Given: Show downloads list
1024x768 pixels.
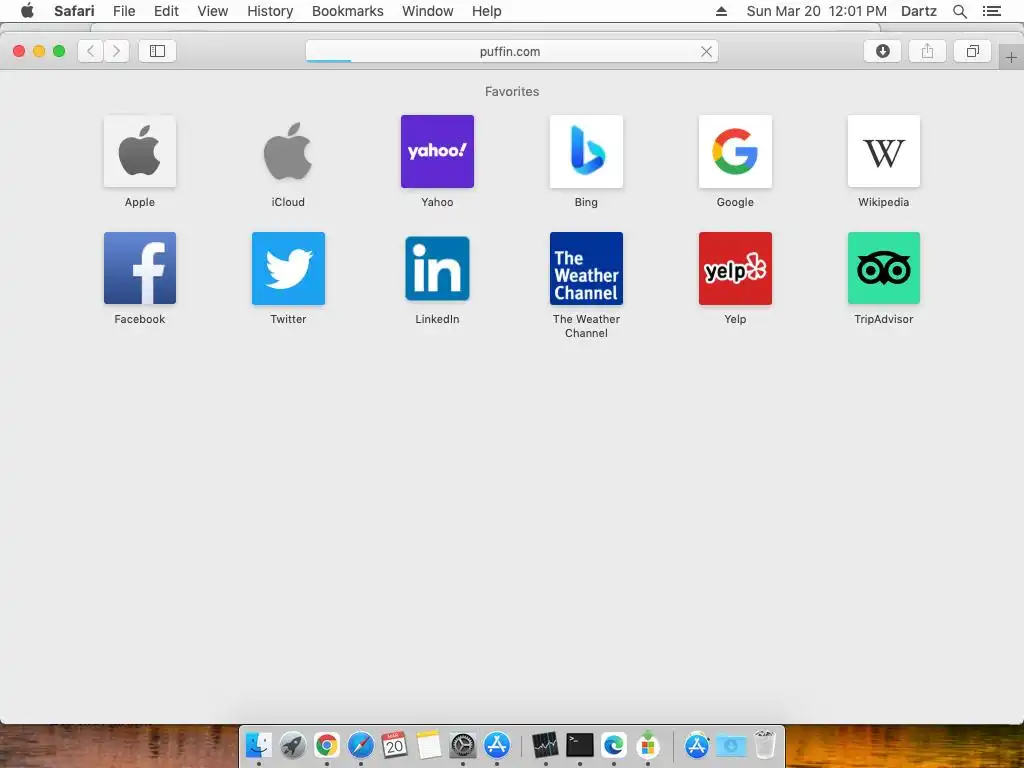Looking at the screenshot, I should (882, 51).
